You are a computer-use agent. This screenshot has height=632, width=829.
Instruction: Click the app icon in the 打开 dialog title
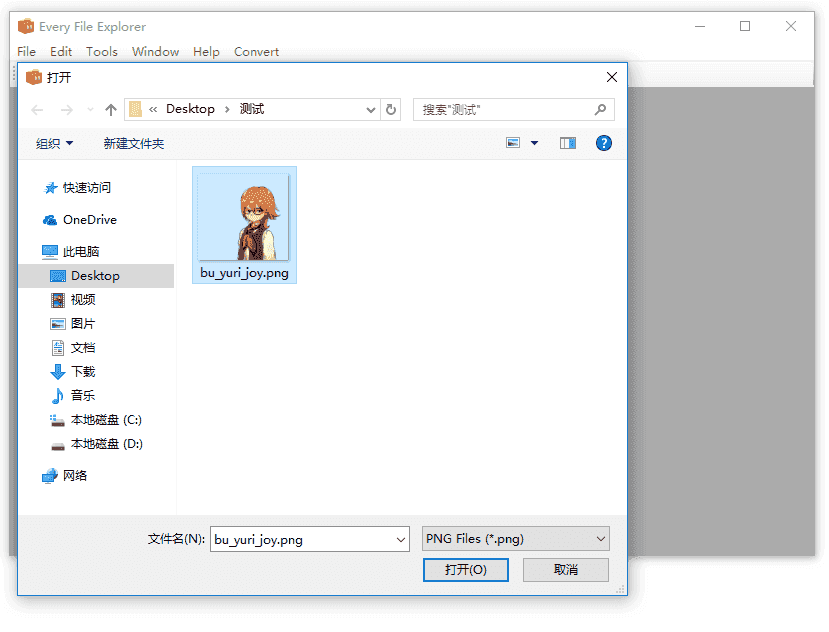click(x=34, y=77)
